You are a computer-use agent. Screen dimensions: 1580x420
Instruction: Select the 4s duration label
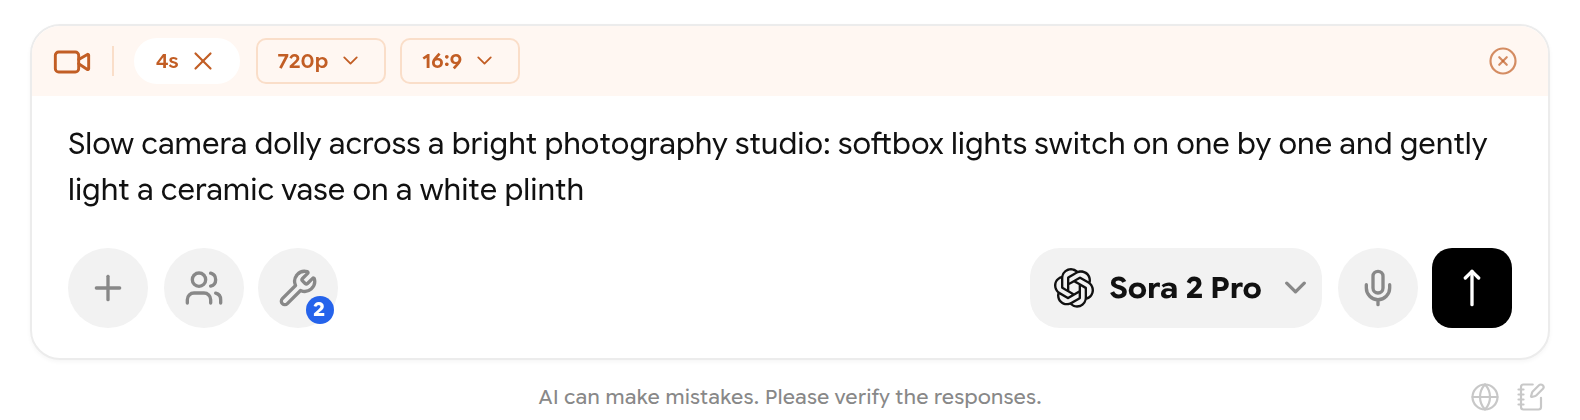(x=167, y=61)
